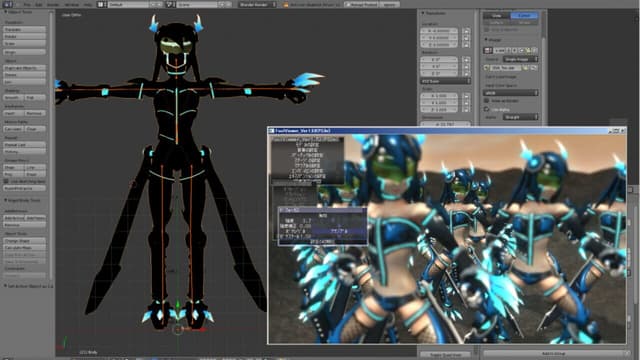Toggle the Rotation Z lock icon
The height and width of the screenshot is (360, 640).
pos(466,73)
